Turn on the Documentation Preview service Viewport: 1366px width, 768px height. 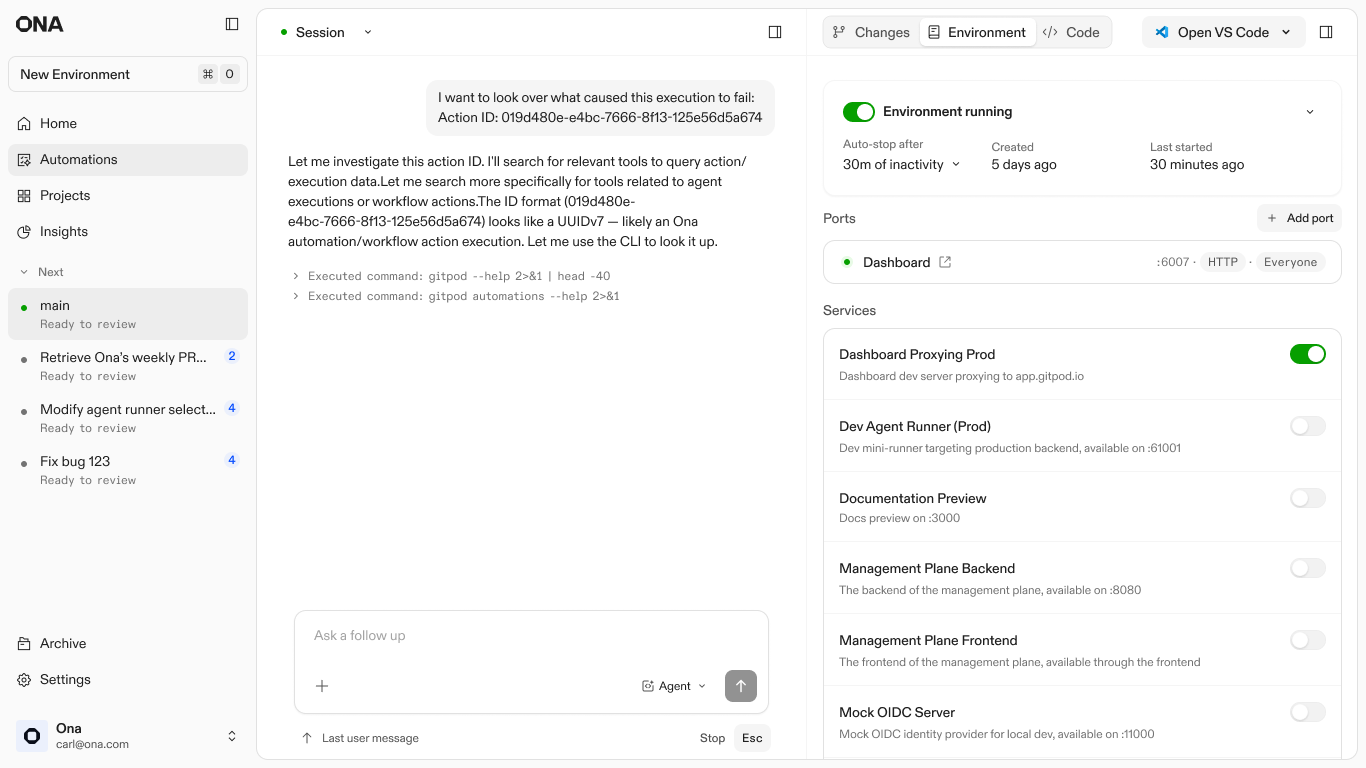coord(1307,498)
